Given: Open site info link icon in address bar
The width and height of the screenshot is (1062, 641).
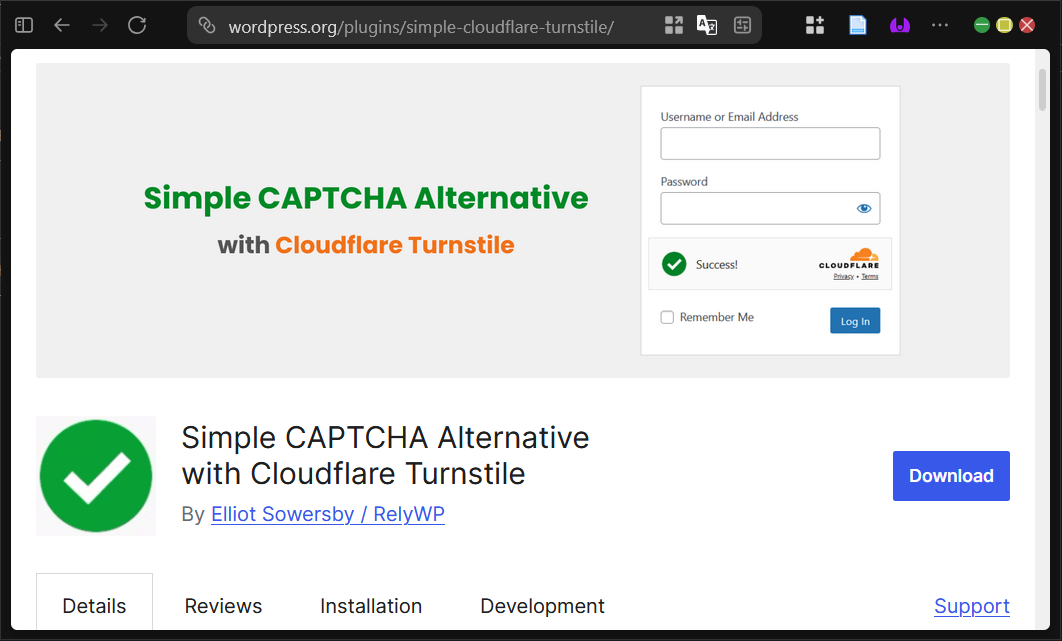Looking at the screenshot, I should coord(207,26).
